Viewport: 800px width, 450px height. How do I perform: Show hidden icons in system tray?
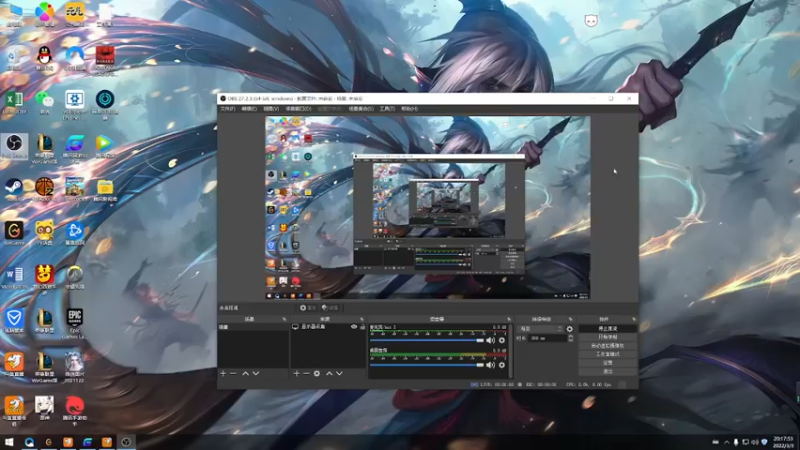pos(727,442)
